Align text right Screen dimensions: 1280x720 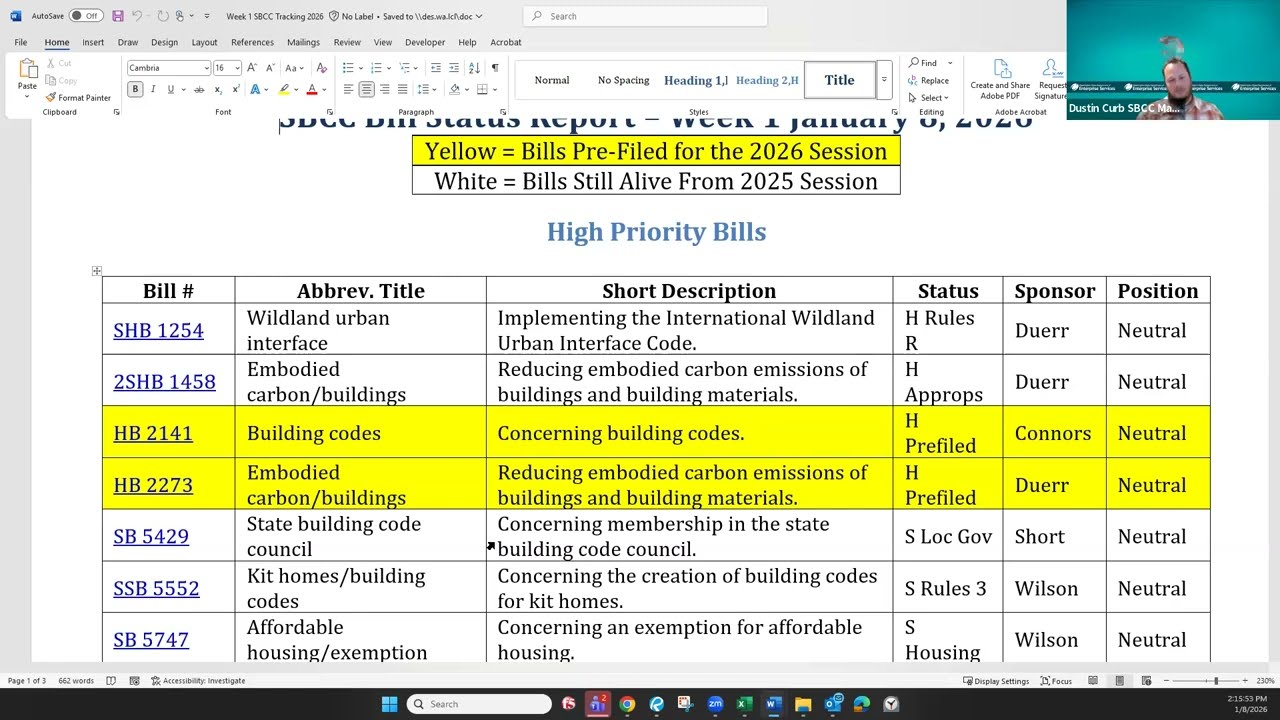point(384,89)
